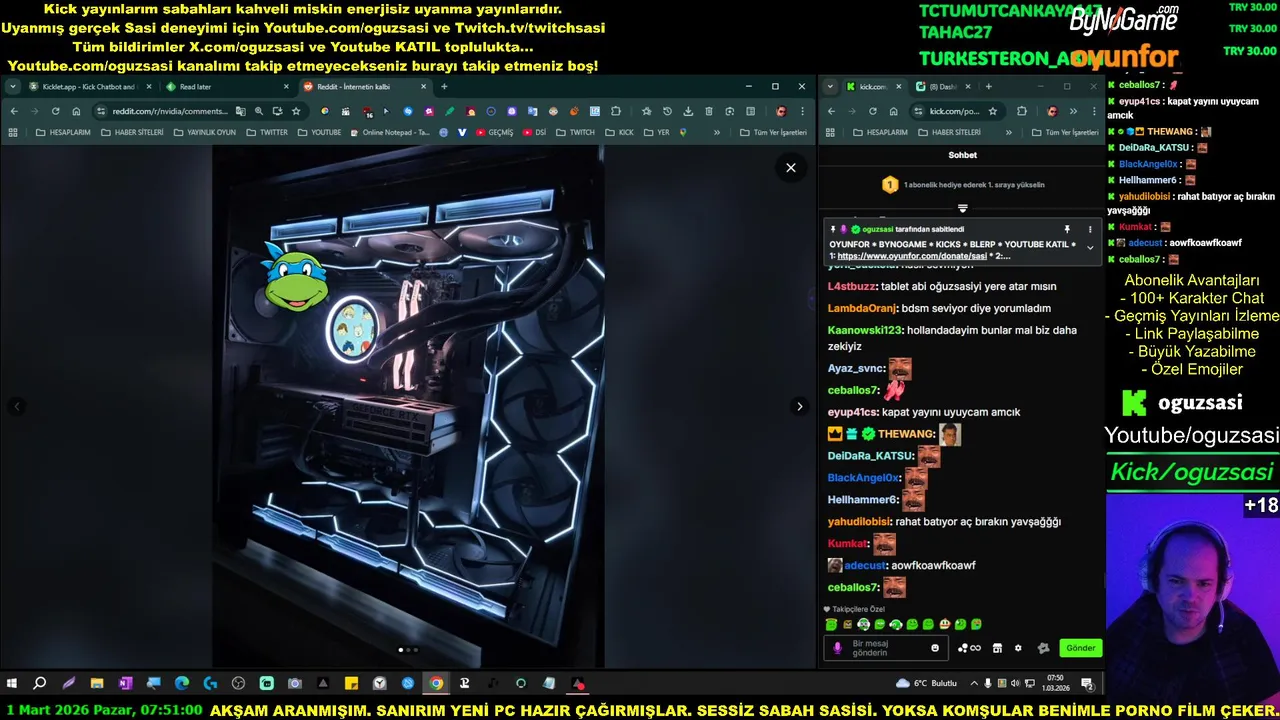Click the yahudilobisi username in the Kick chat
1280x720 pixels.
[x=859, y=521]
